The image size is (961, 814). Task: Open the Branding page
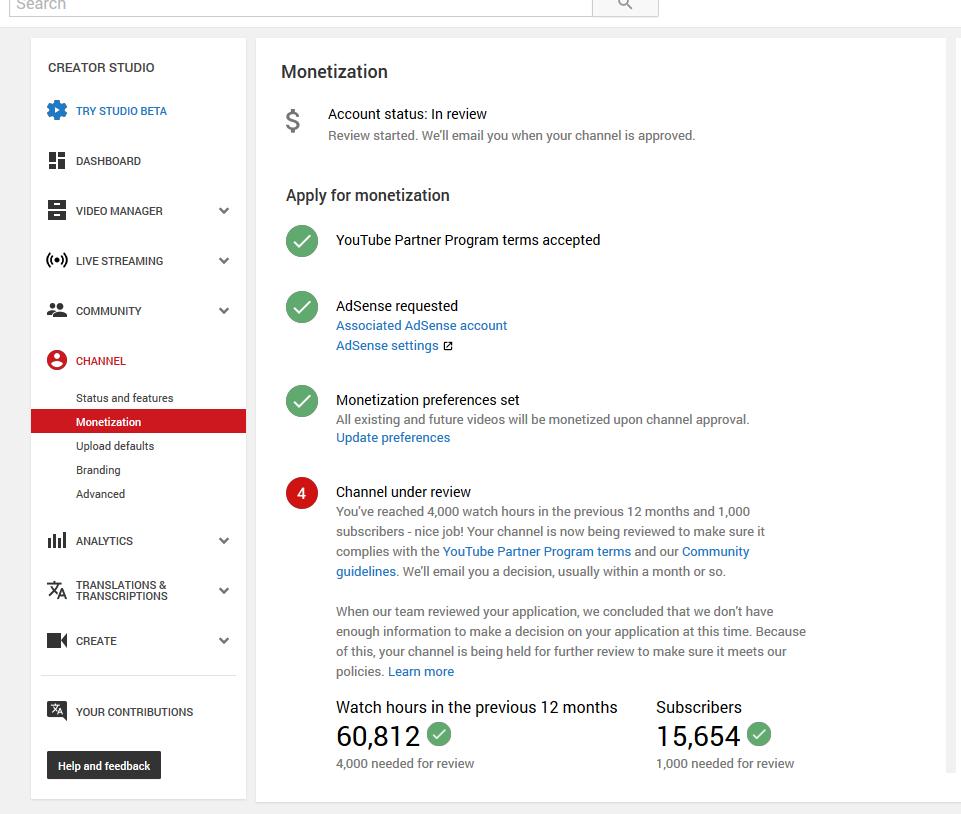[x=98, y=470]
